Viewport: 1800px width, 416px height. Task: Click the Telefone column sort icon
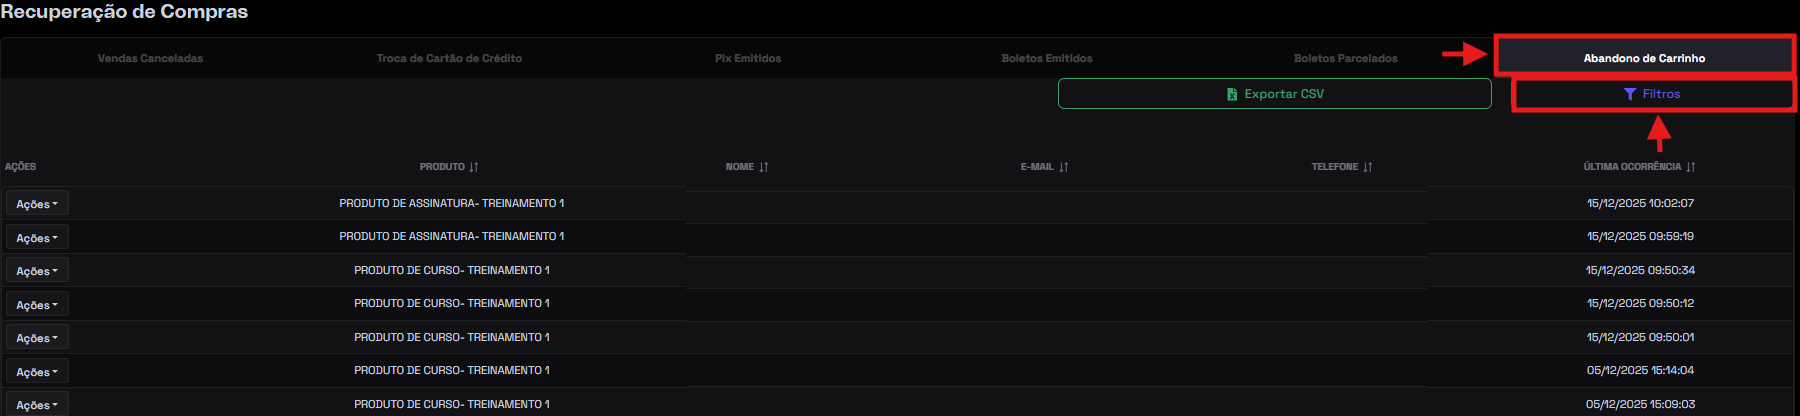coord(1368,167)
